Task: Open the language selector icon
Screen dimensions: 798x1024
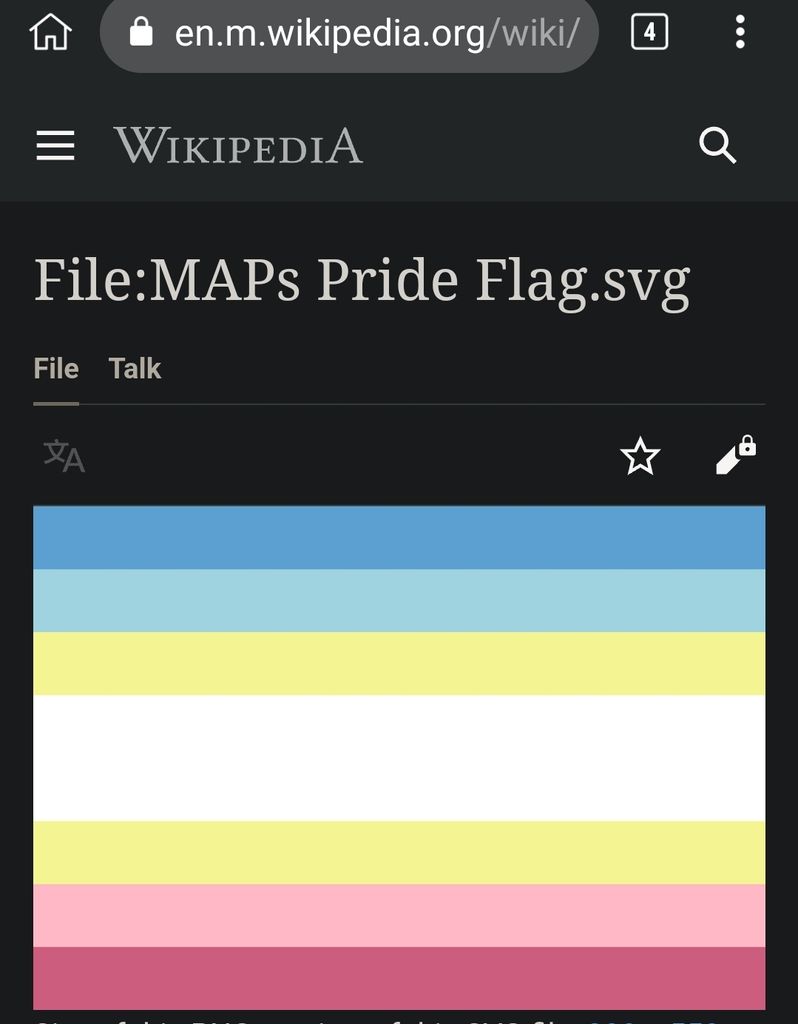Action: (x=64, y=456)
